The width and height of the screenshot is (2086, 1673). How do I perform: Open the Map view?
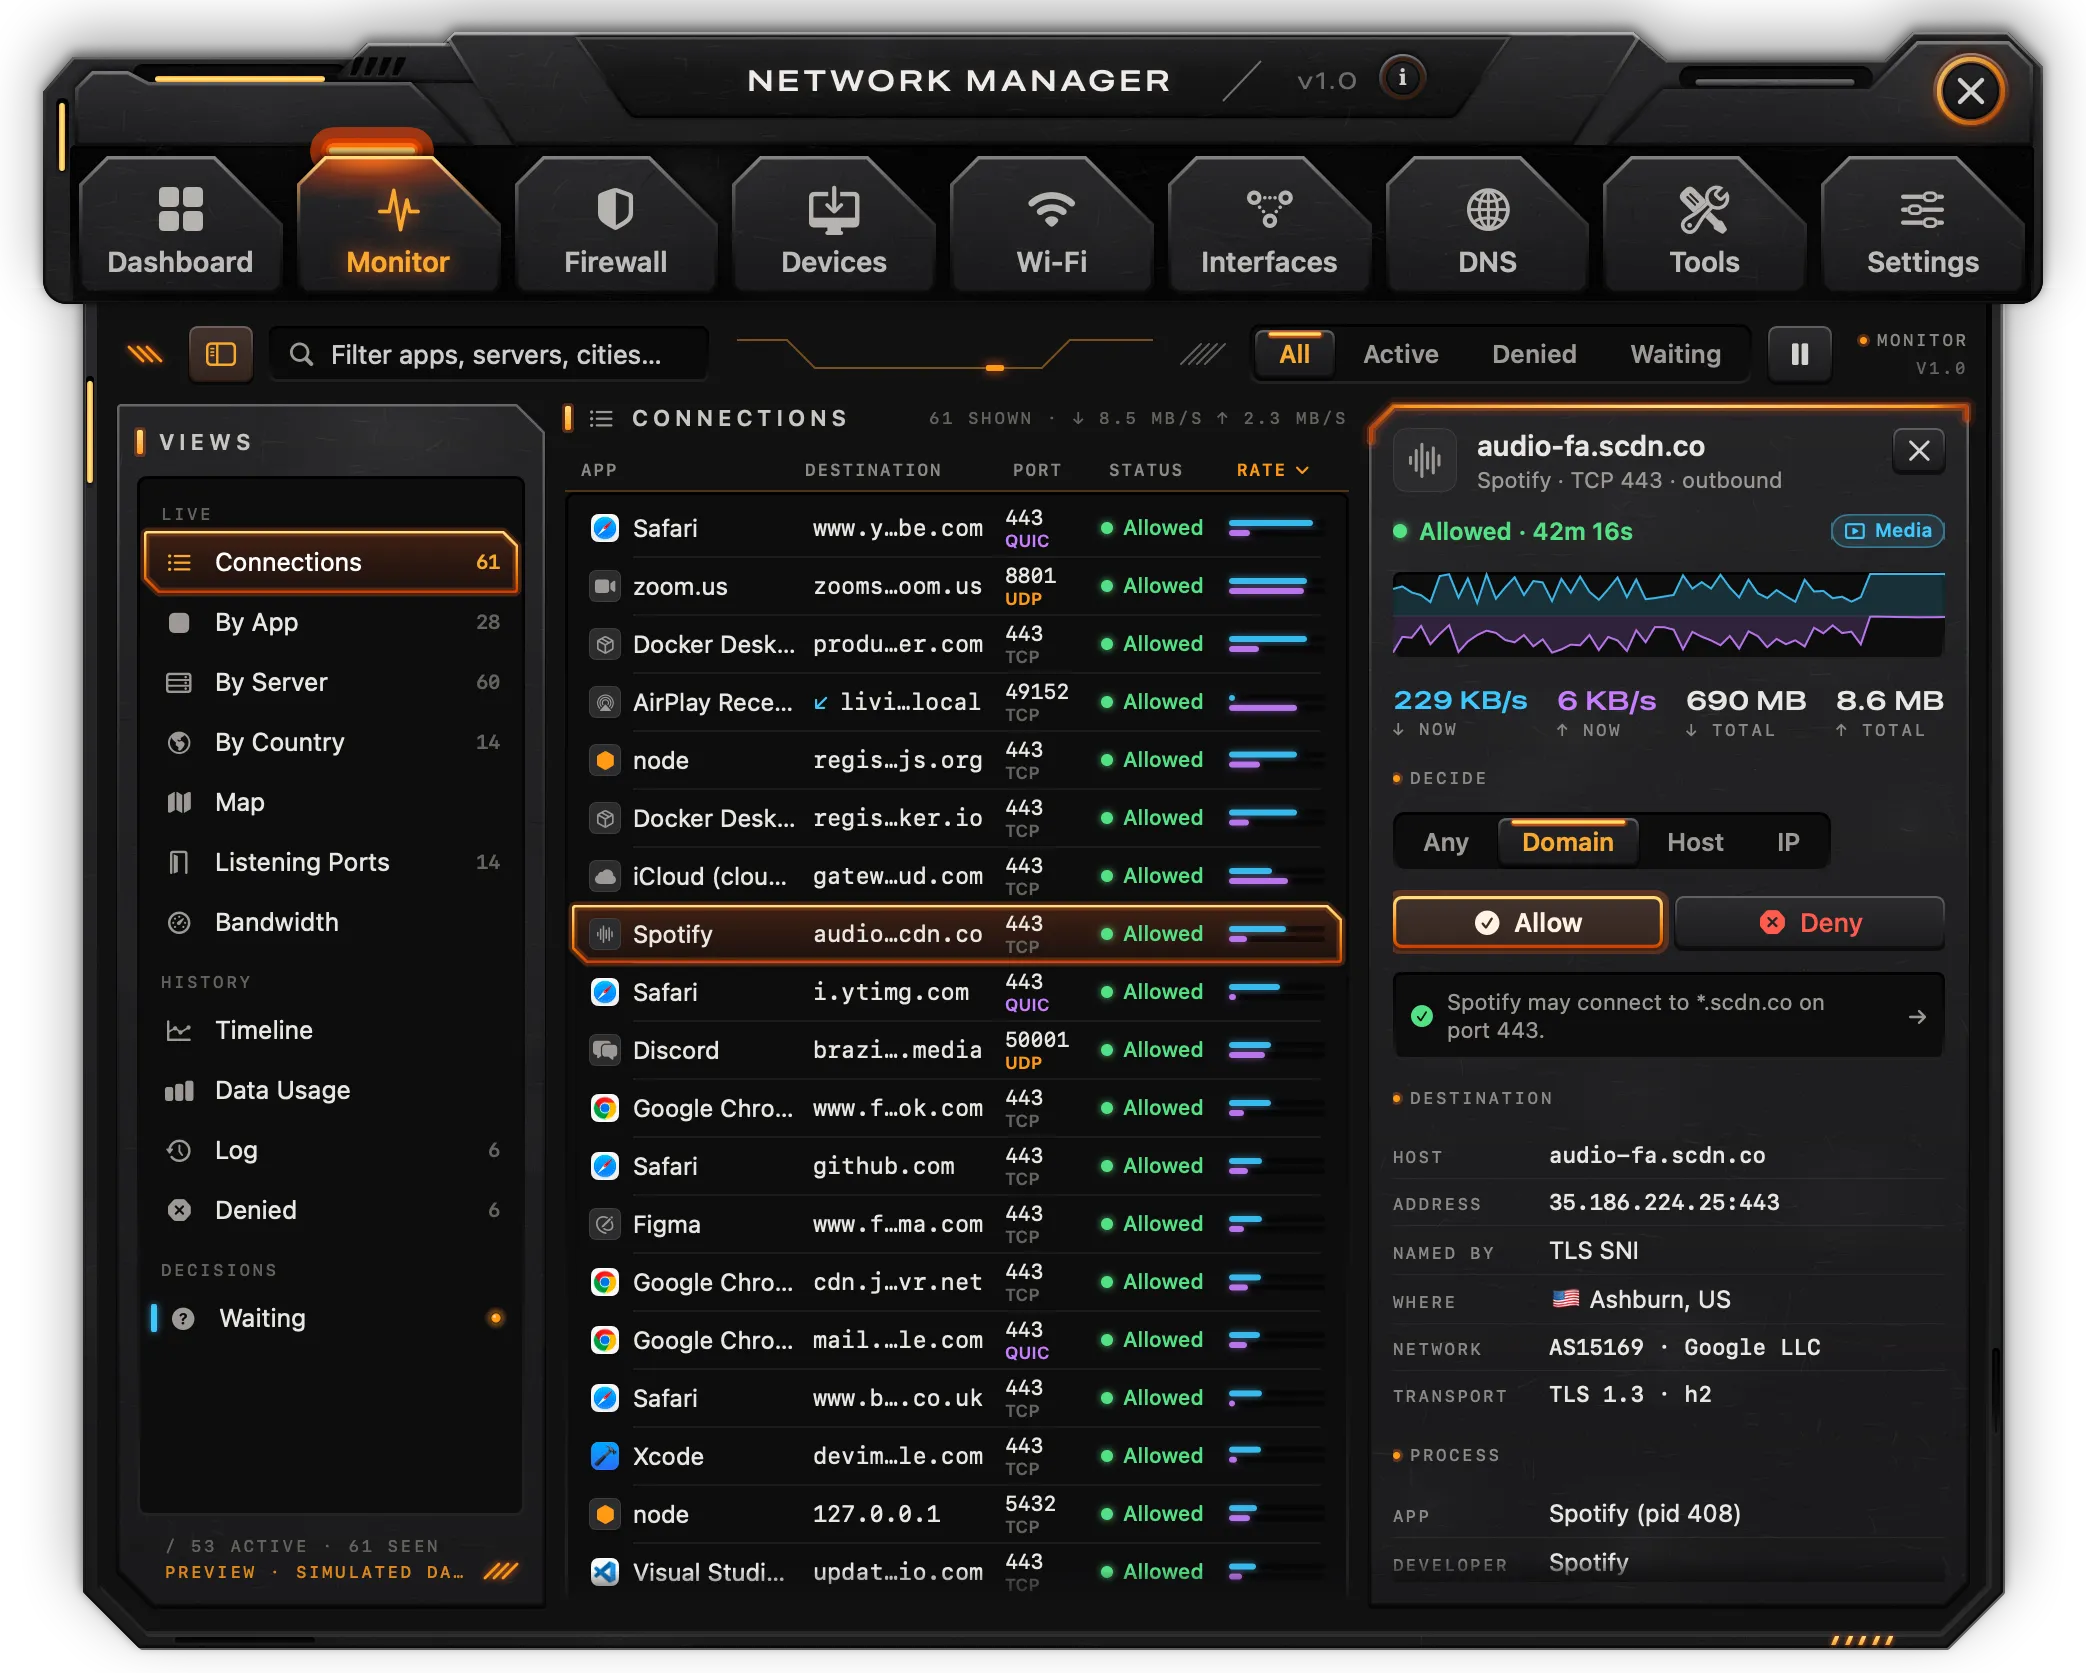tap(331, 802)
